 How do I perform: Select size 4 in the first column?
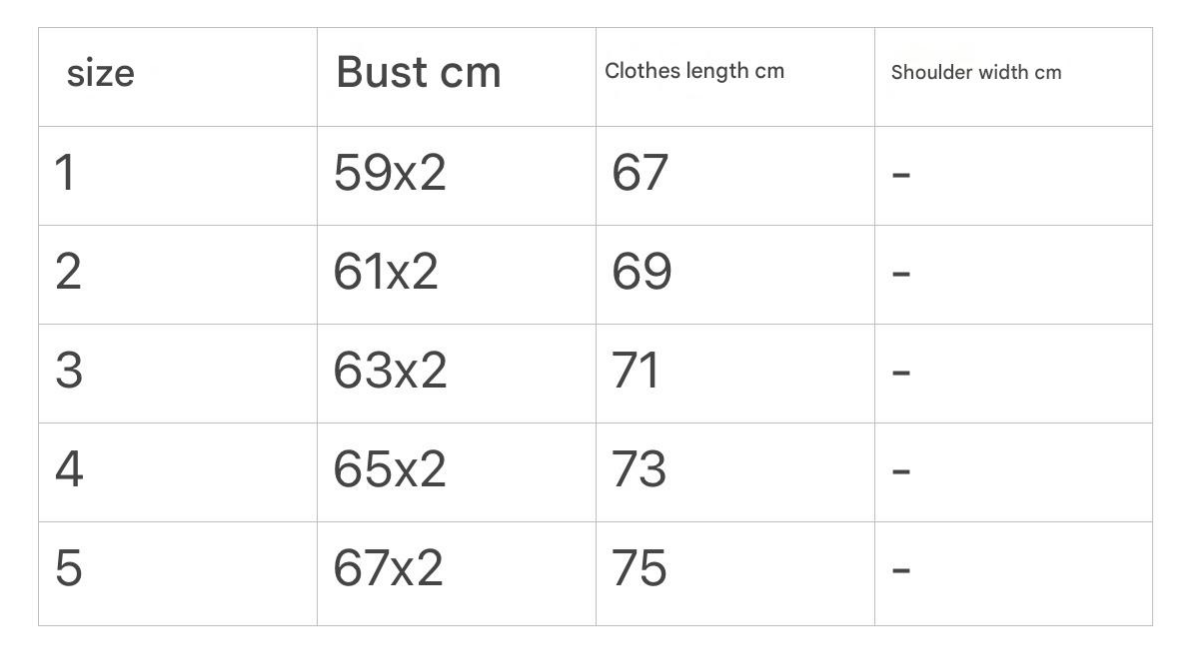point(67,471)
